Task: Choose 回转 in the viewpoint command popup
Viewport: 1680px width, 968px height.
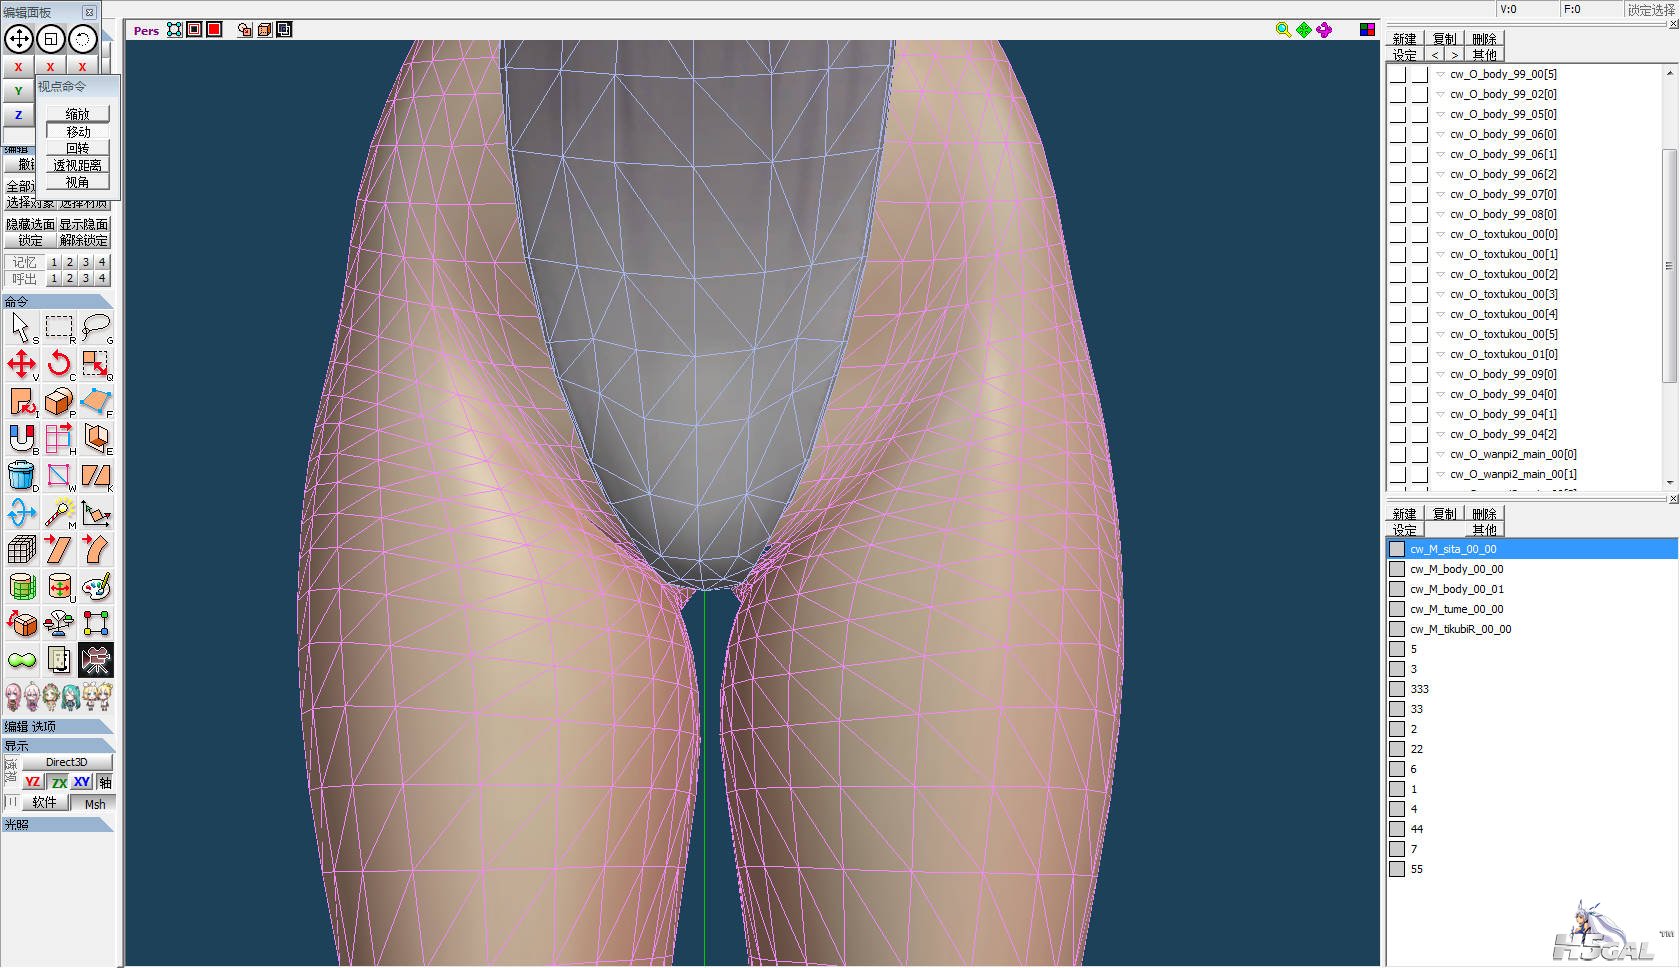Action: click(78, 148)
